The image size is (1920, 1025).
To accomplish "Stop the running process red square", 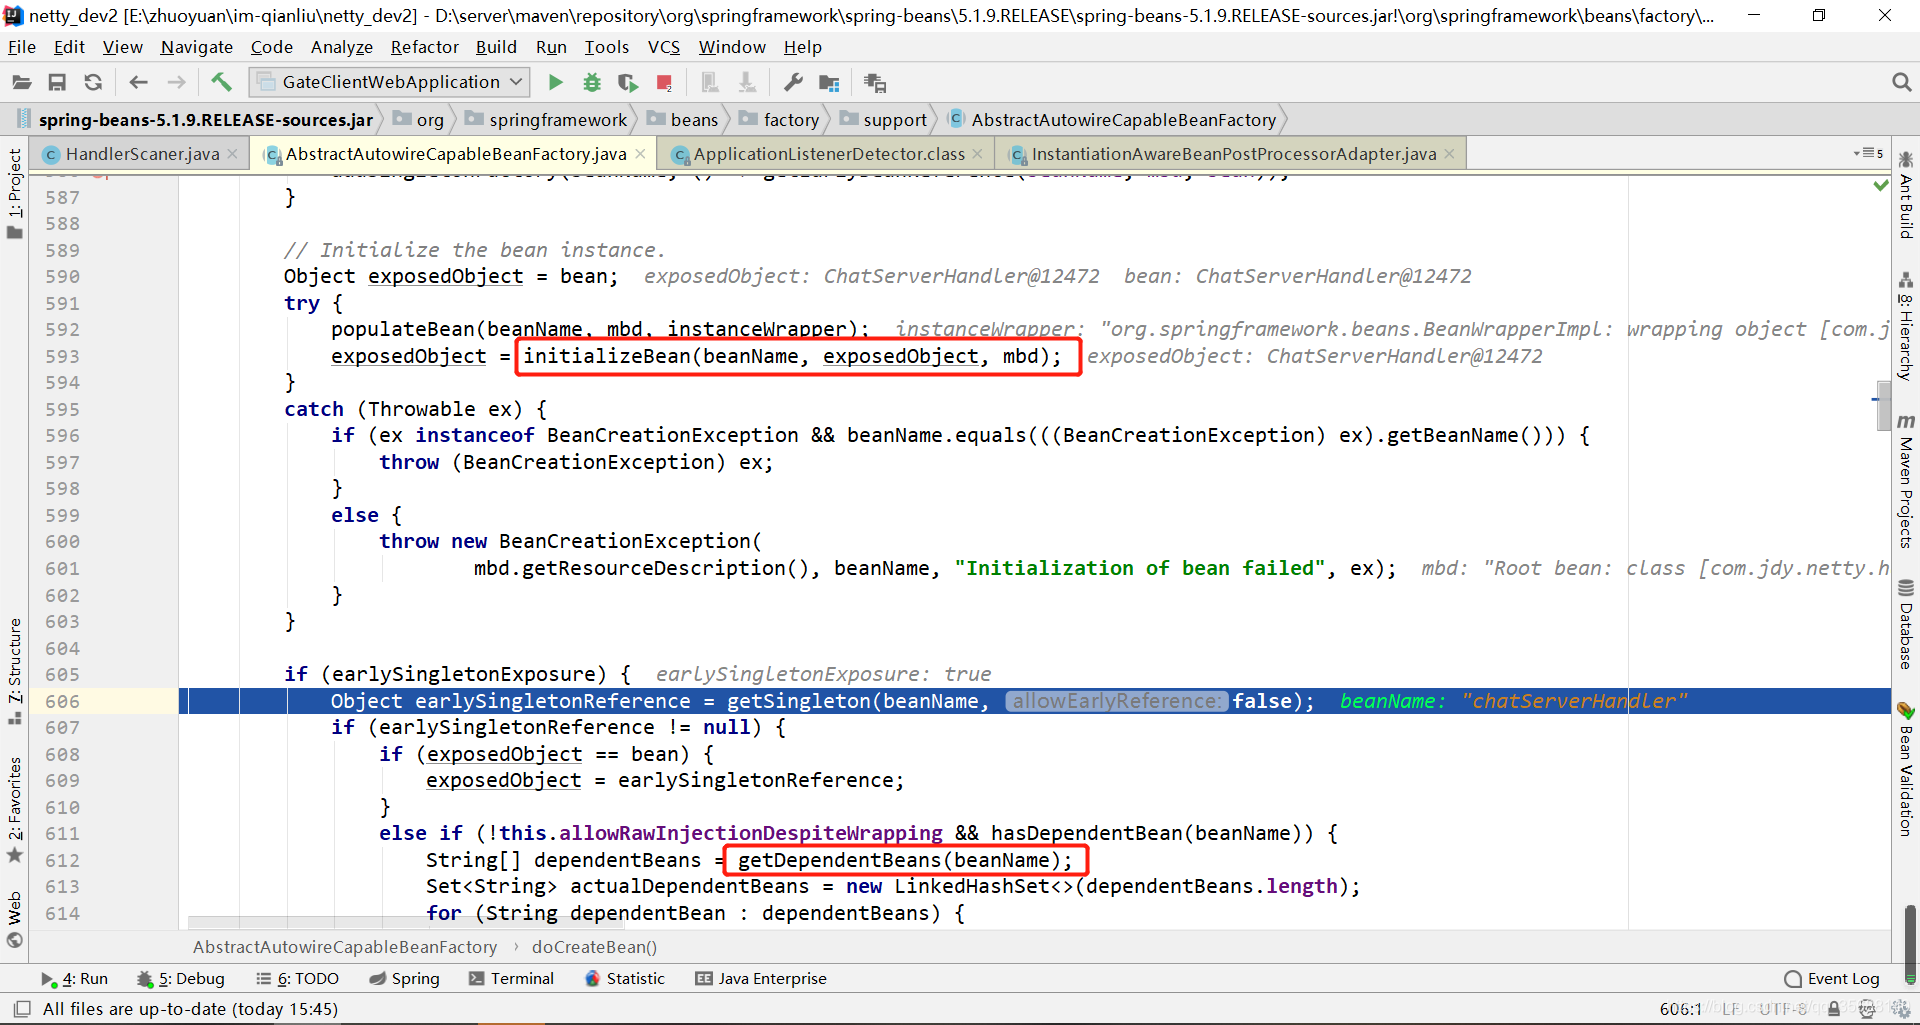I will [664, 83].
